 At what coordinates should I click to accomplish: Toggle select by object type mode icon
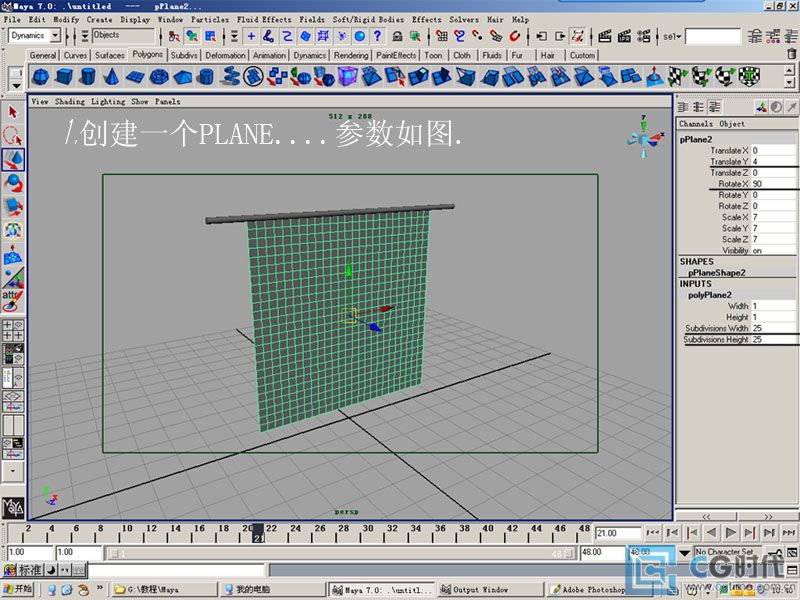point(192,36)
